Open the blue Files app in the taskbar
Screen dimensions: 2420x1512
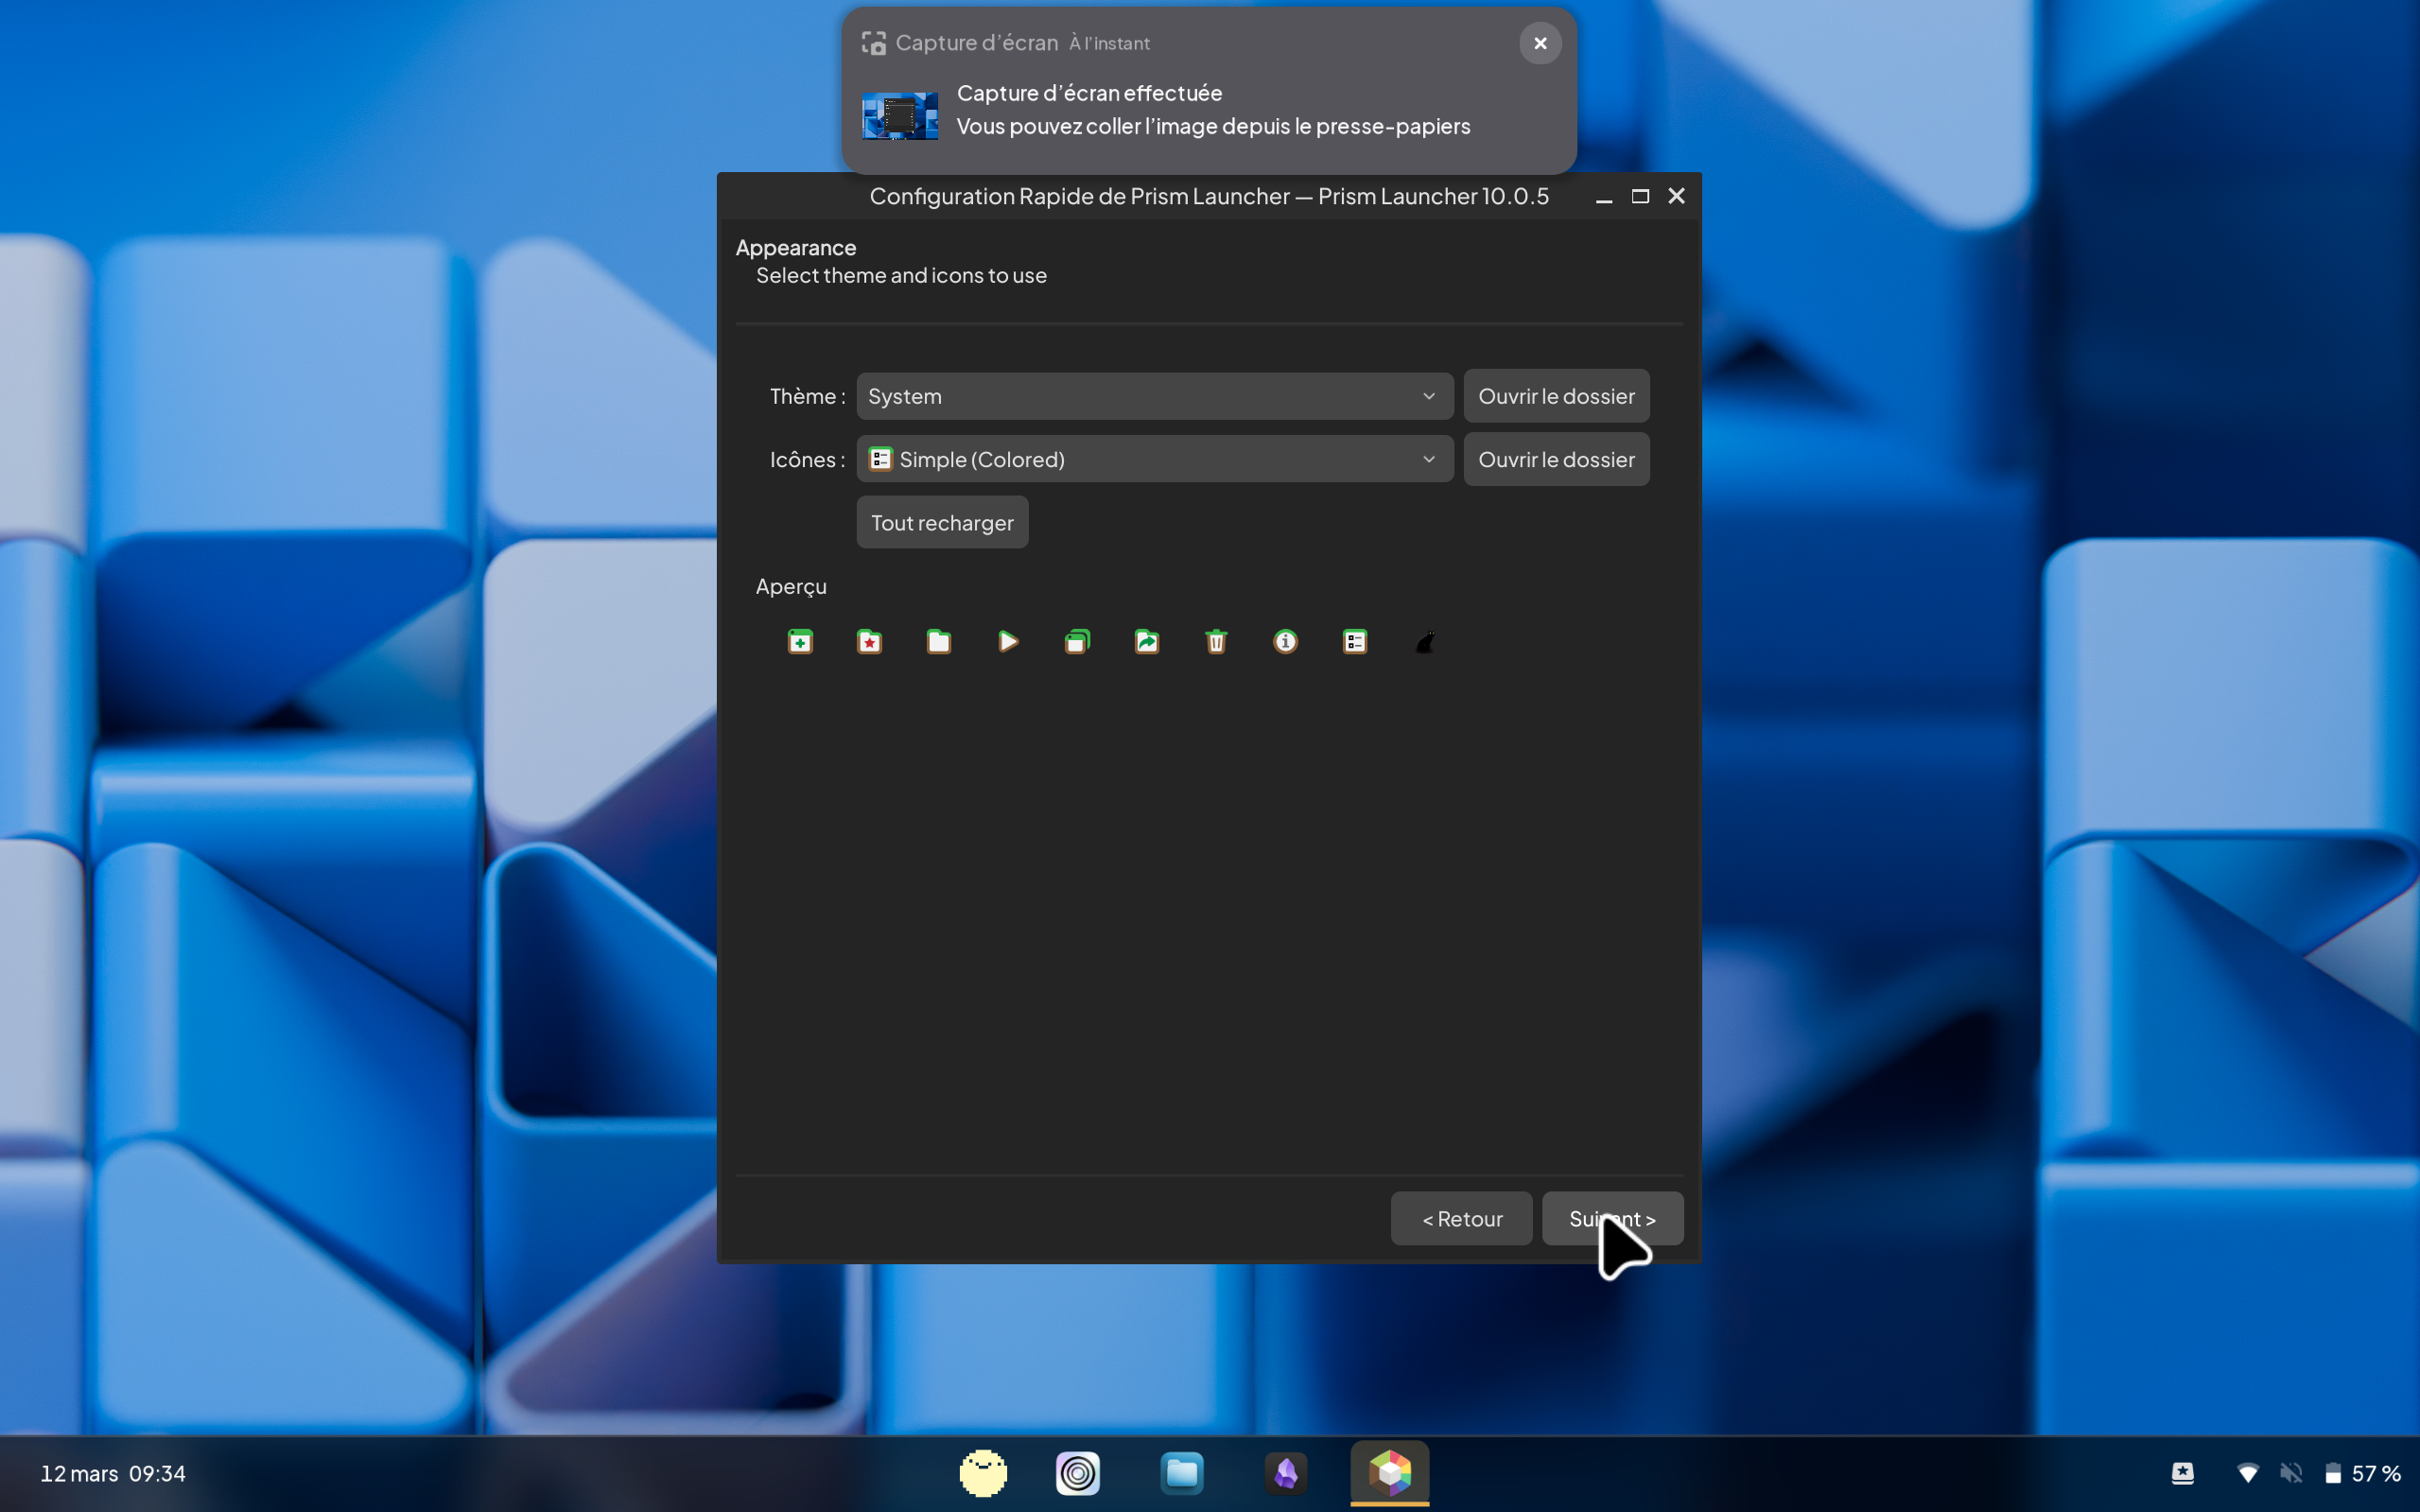click(1182, 1473)
